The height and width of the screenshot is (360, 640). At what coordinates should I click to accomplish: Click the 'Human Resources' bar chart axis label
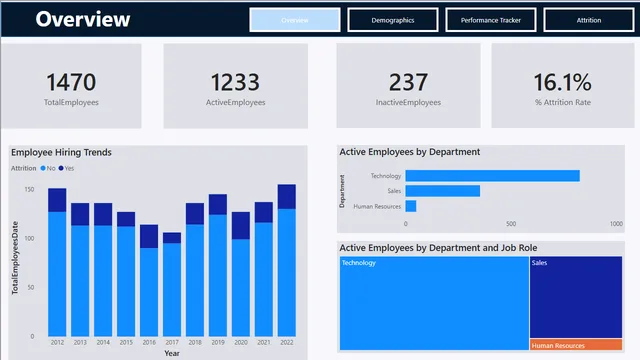pos(377,207)
